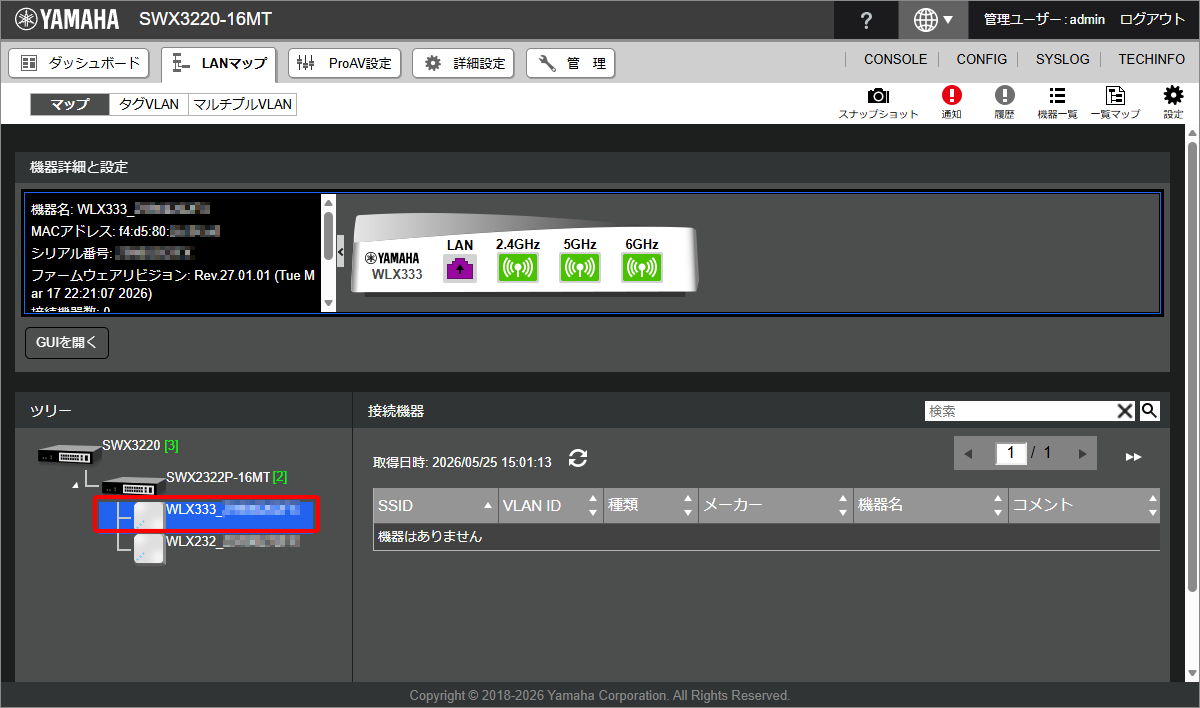Click the purple LAN port icon
Image resolution: width=1200 pixels, height=708 pixels.
pos(460,268)
